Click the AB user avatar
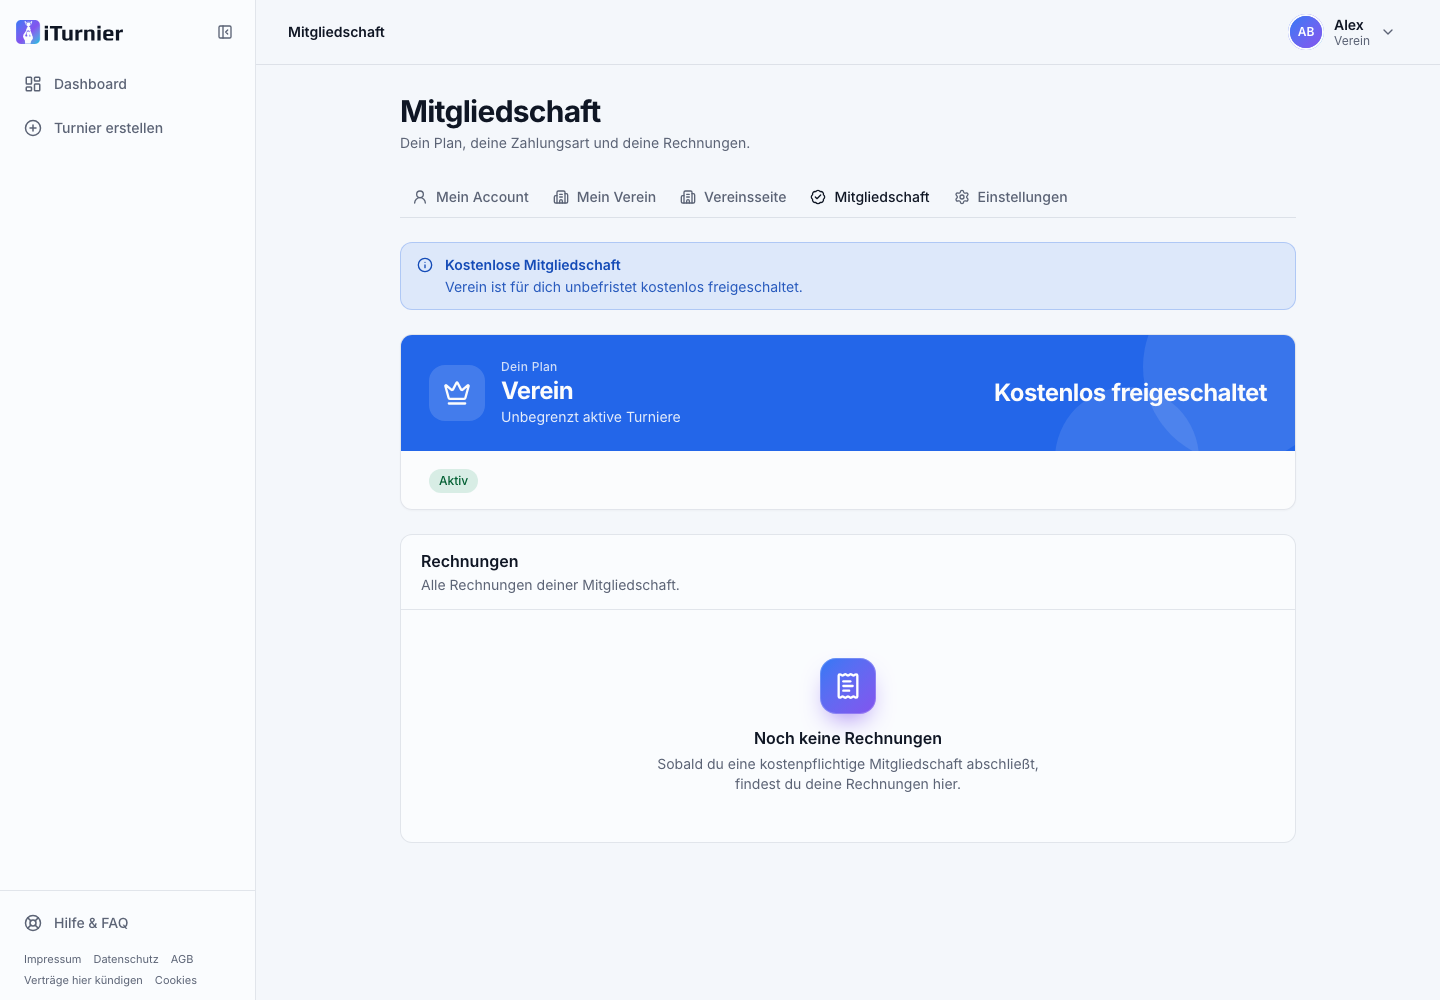Viewport: 1440px width, 1000px height. point(1306,32)
